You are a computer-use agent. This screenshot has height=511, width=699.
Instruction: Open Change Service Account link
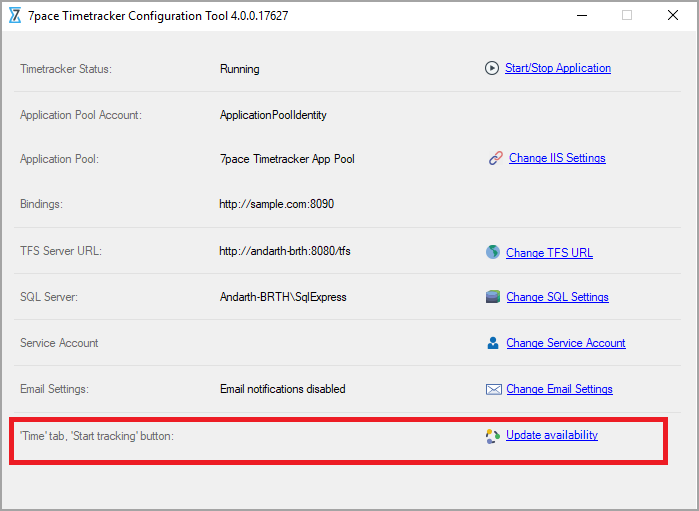[x=566, y=343]
